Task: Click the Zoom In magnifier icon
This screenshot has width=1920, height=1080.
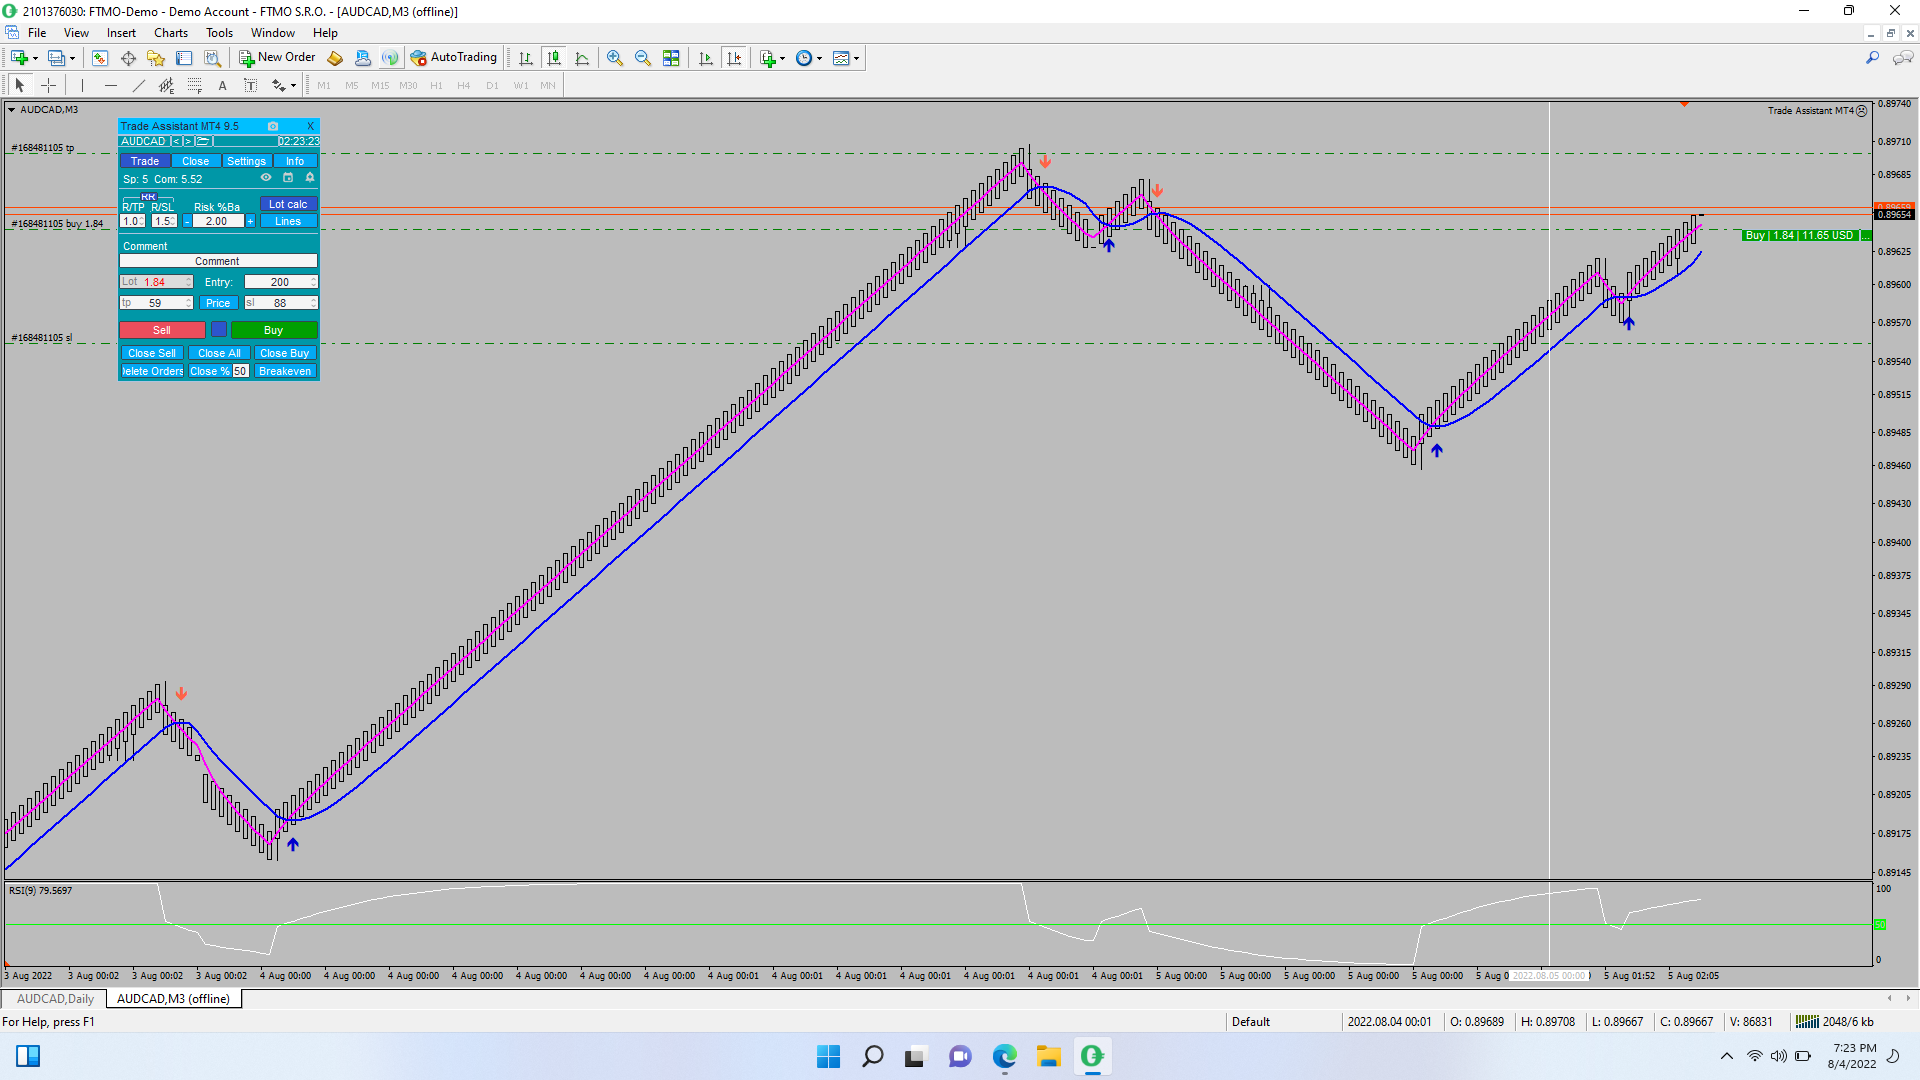Action: pyautogui.click(x=615, y=58)
